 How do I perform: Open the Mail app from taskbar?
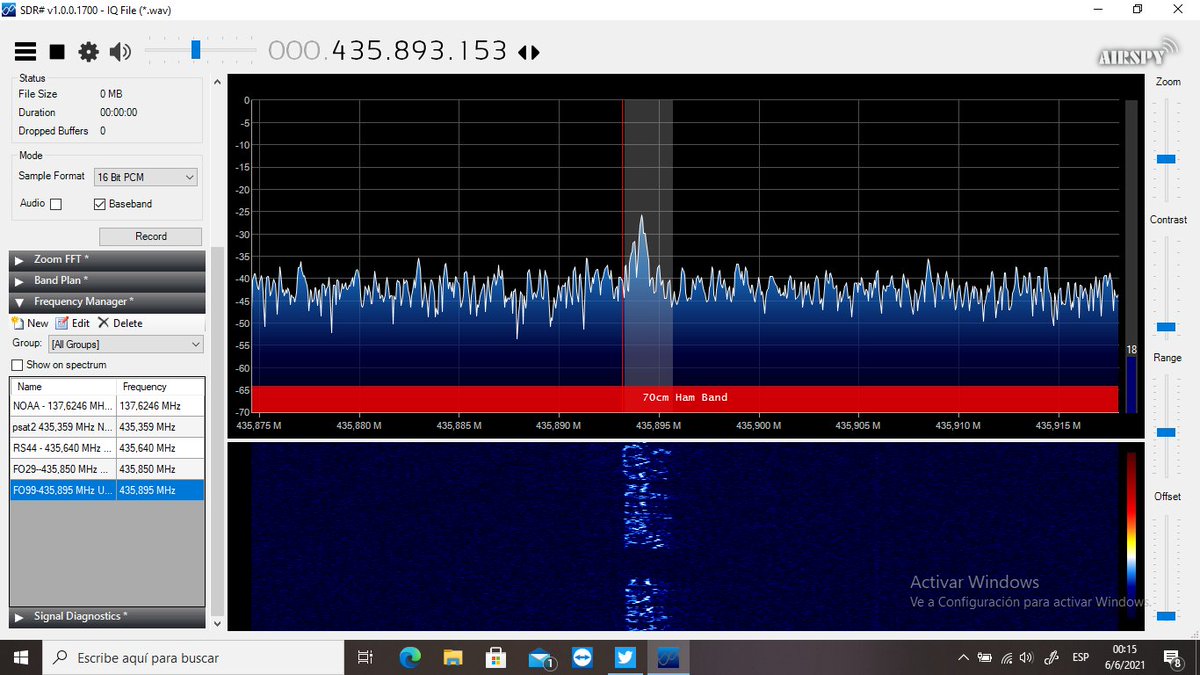point(540,658)
